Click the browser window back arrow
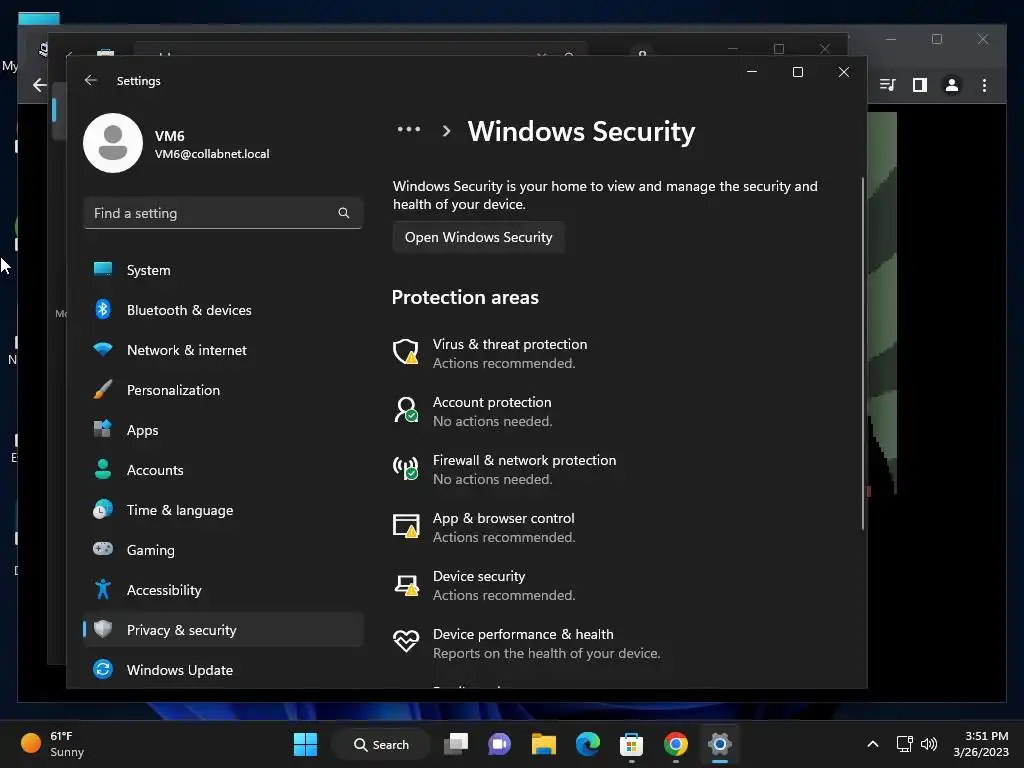The image size is (1024, 768). (40, 85)
